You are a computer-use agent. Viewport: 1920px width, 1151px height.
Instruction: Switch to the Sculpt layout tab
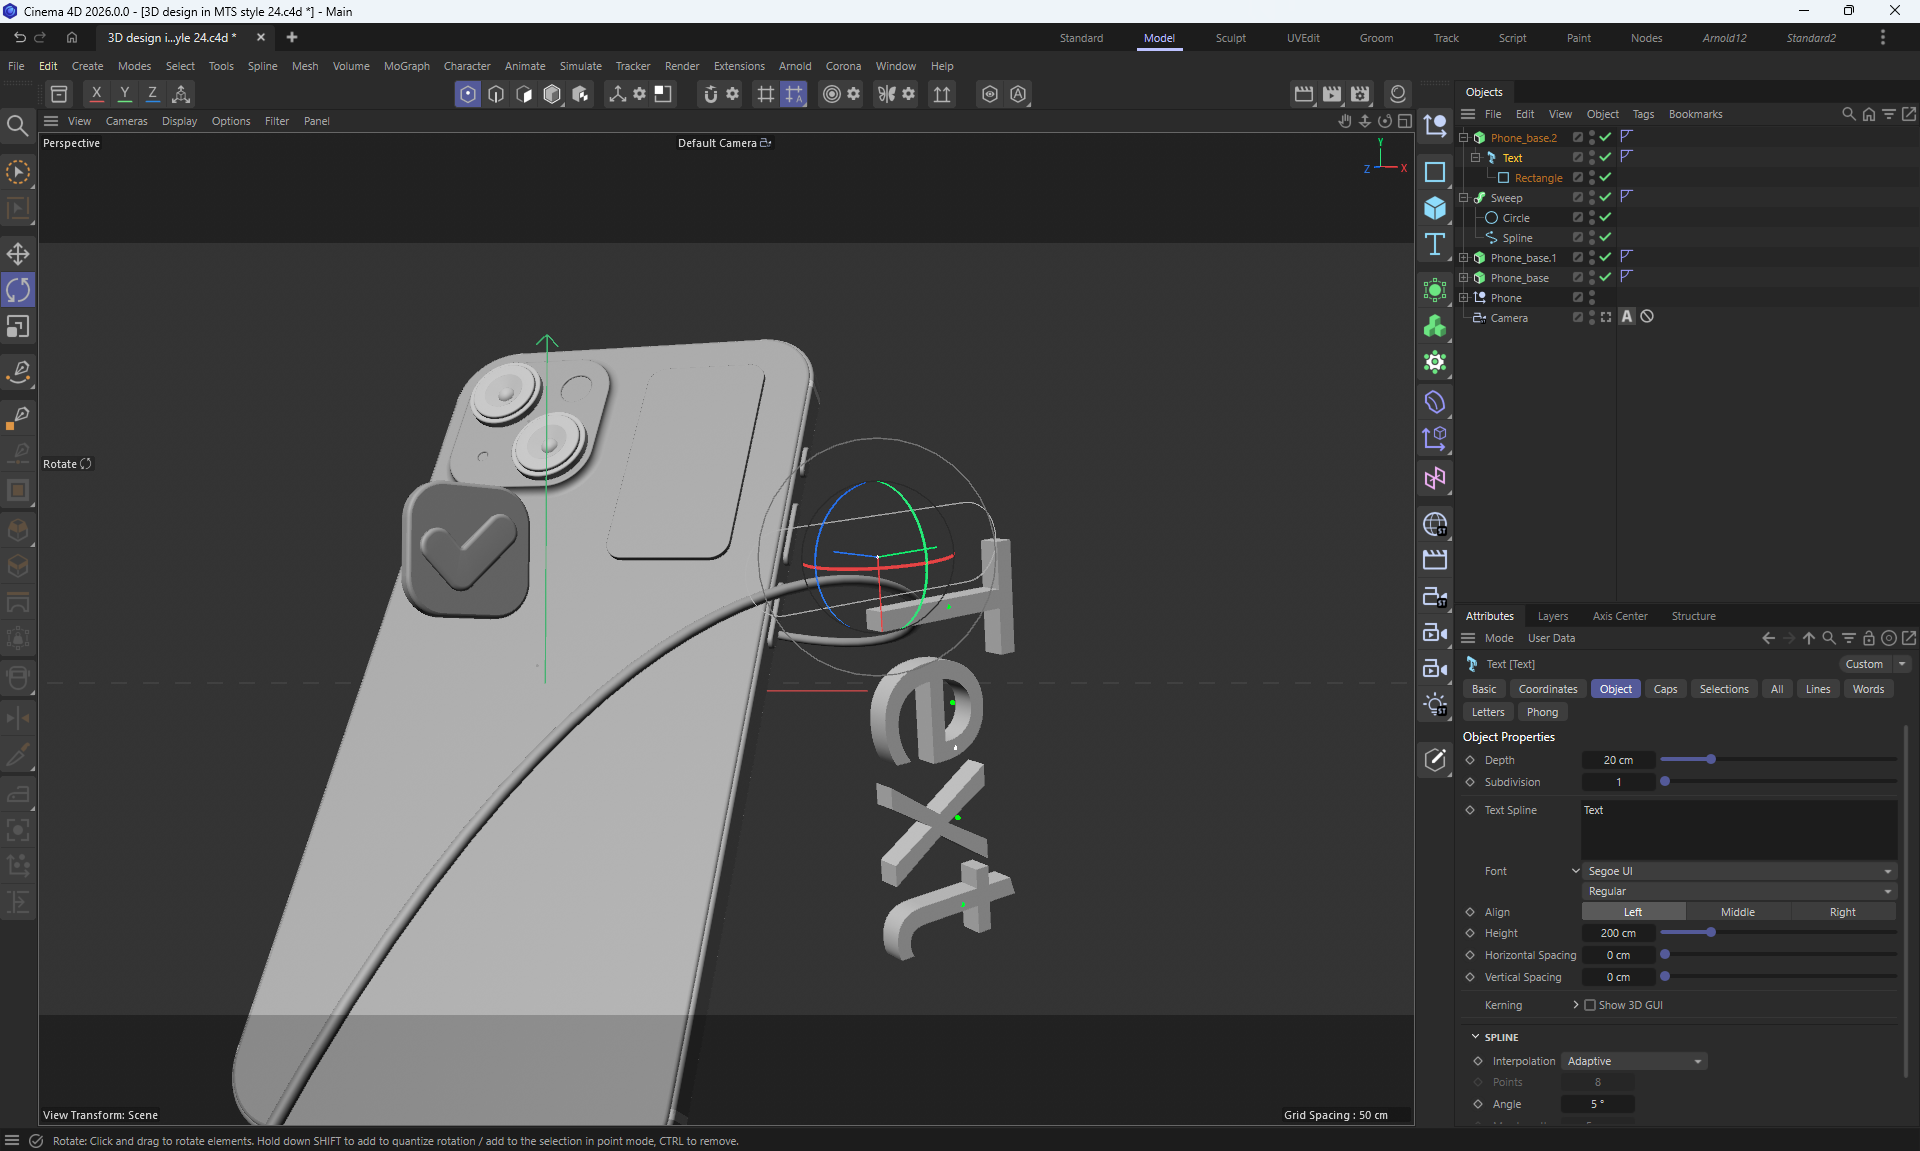click(1230, 38)
